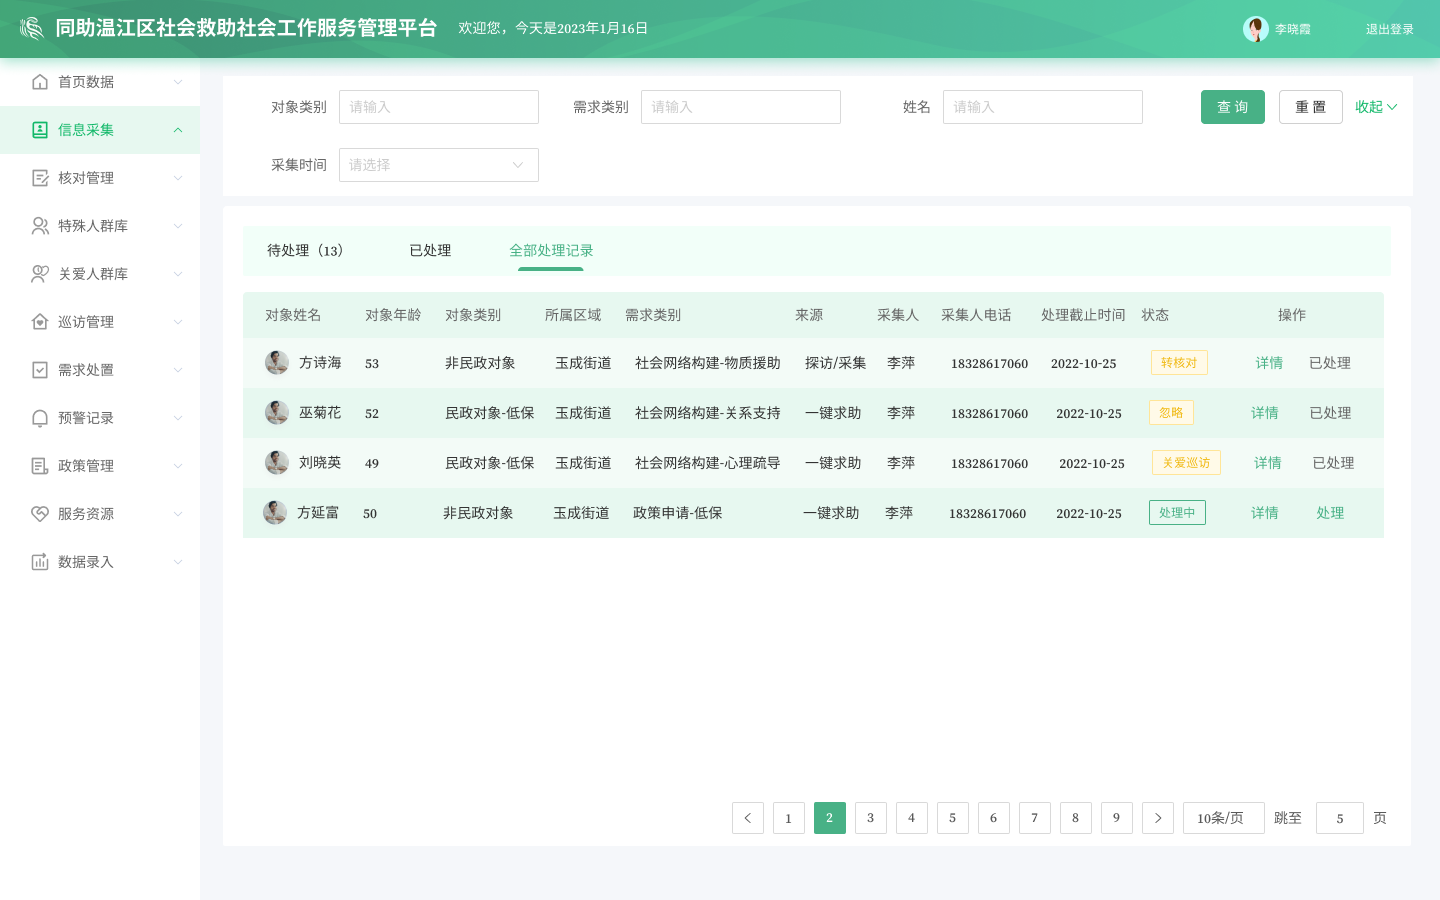The width and height of the screenshot is (1440, 900).
Task: Click the 政策管理 document icon
Action: (40, 466)
